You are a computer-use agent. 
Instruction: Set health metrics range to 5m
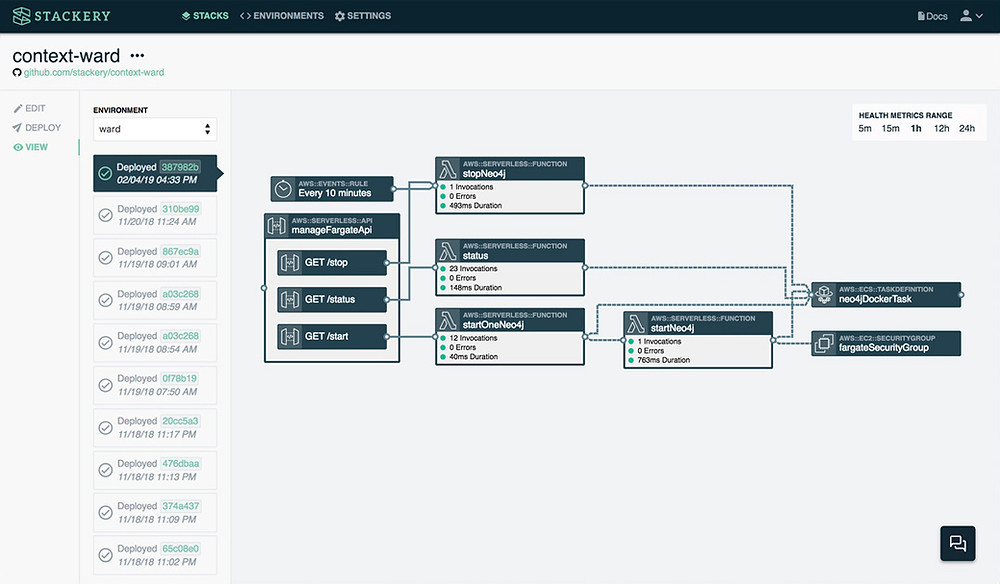pyautogui.click(x=865, y=128)
